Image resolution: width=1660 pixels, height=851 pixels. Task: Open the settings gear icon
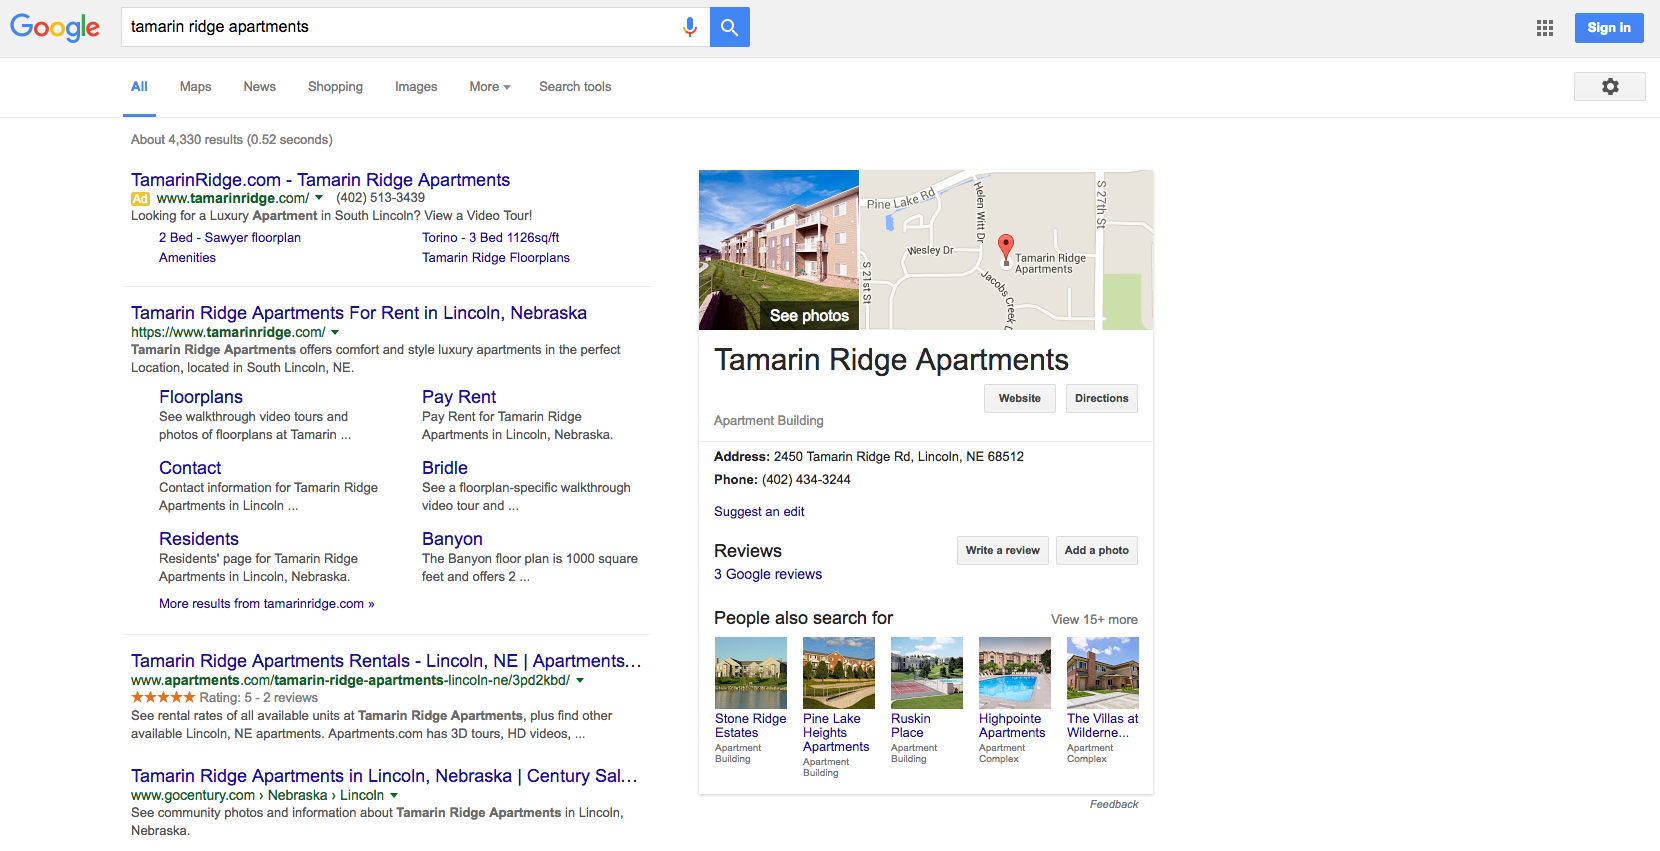(1610, 87)
